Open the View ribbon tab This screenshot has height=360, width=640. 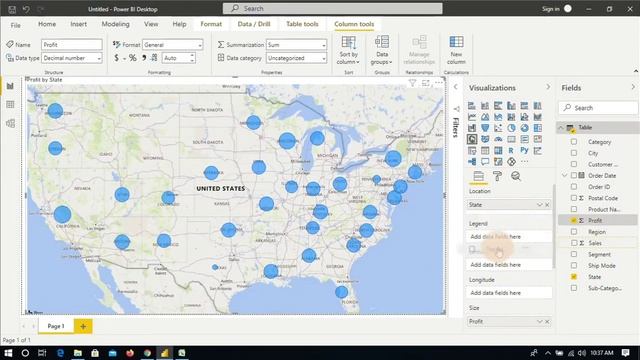pyautogui.click(x=151, y=24)
